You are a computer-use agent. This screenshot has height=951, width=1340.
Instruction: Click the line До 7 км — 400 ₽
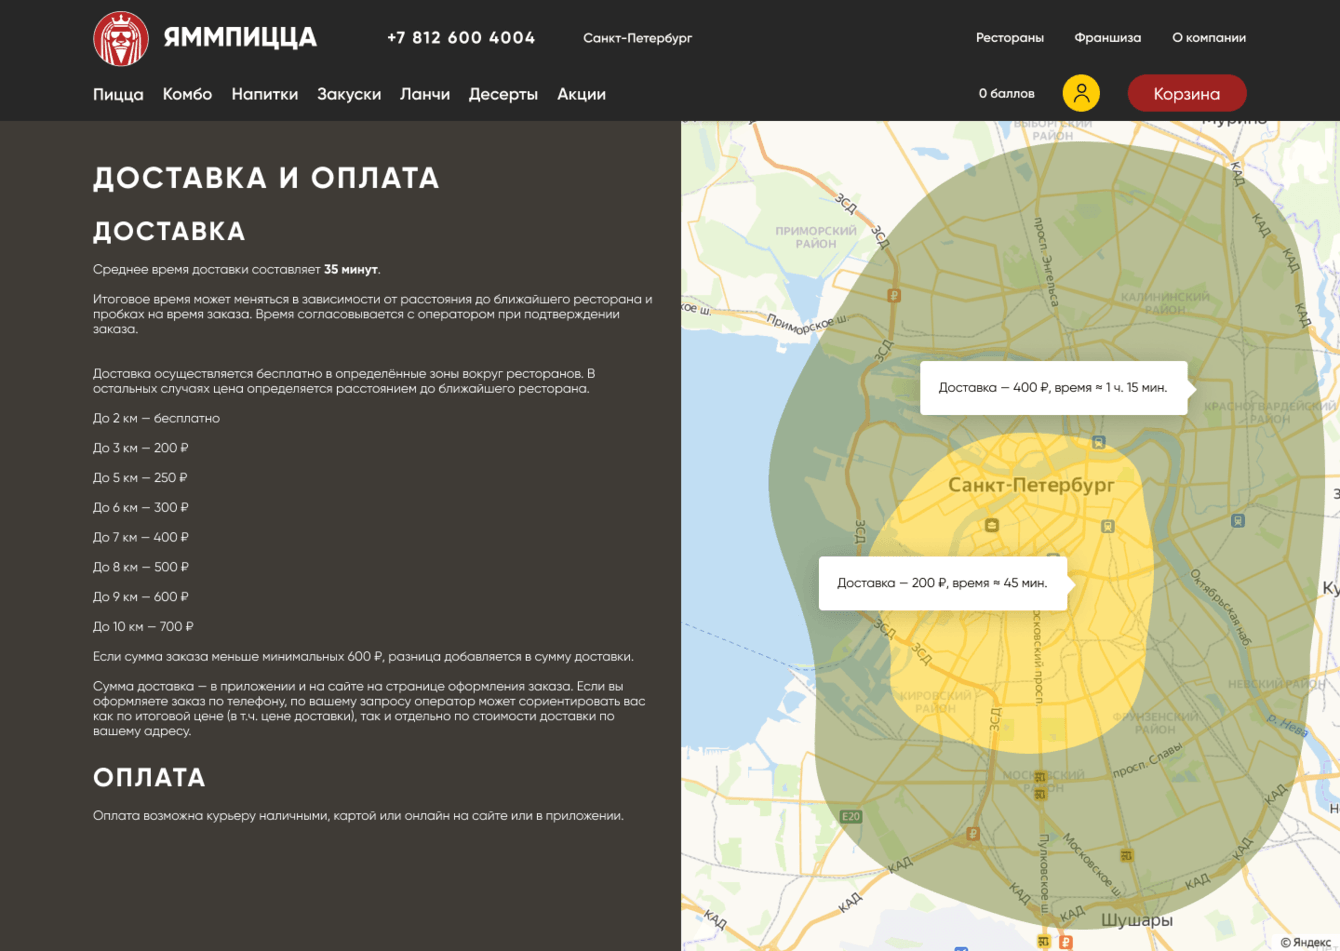tap(141, 538)
